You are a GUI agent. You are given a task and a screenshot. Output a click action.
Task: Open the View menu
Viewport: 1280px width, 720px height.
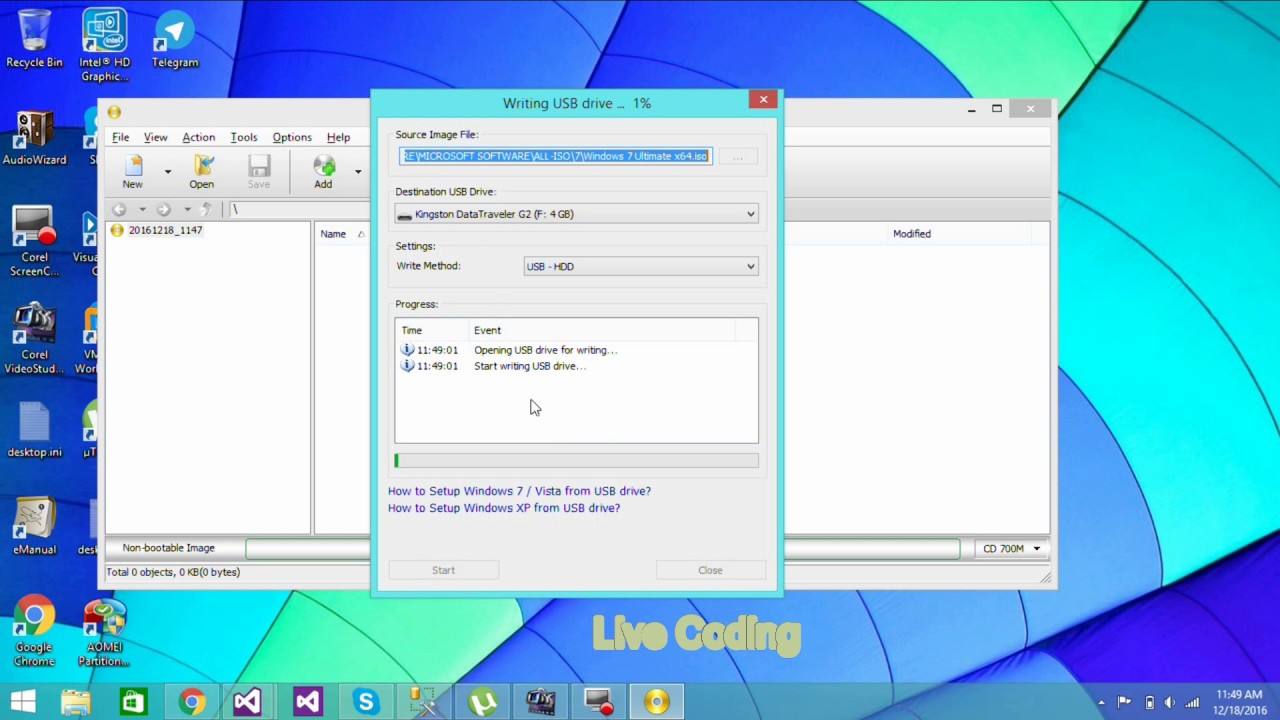155,137
